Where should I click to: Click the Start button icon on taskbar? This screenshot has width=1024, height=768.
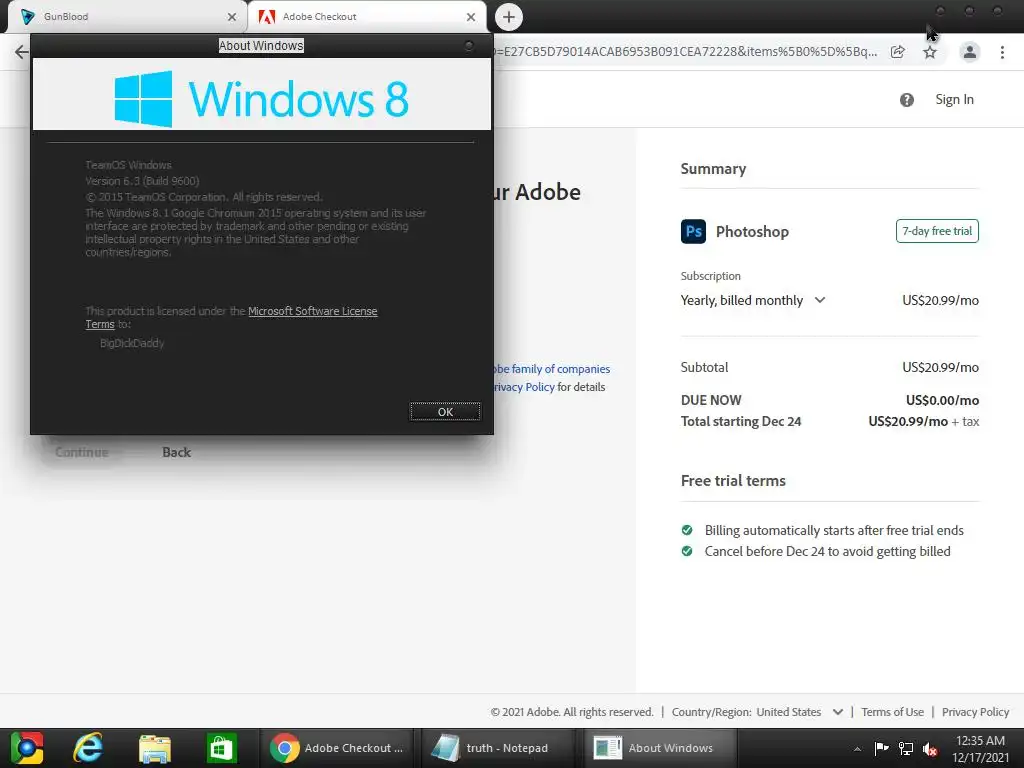tap(26, 748)
